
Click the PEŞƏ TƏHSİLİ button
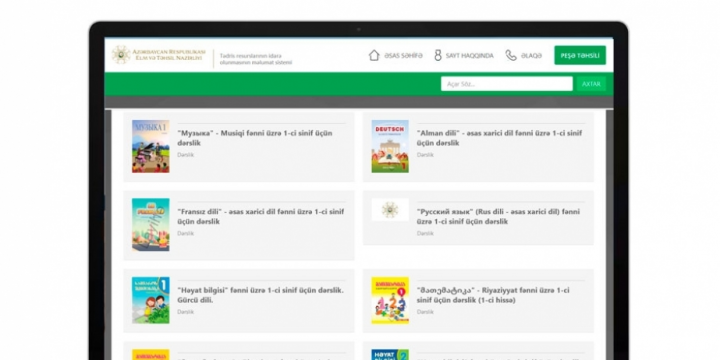[x=580, y=55]
